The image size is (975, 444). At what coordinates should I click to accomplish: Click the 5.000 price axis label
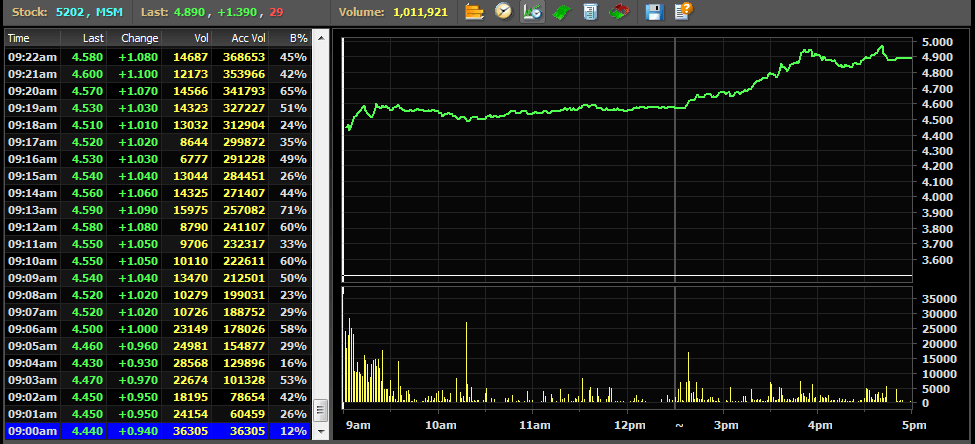tap(936, 42)
